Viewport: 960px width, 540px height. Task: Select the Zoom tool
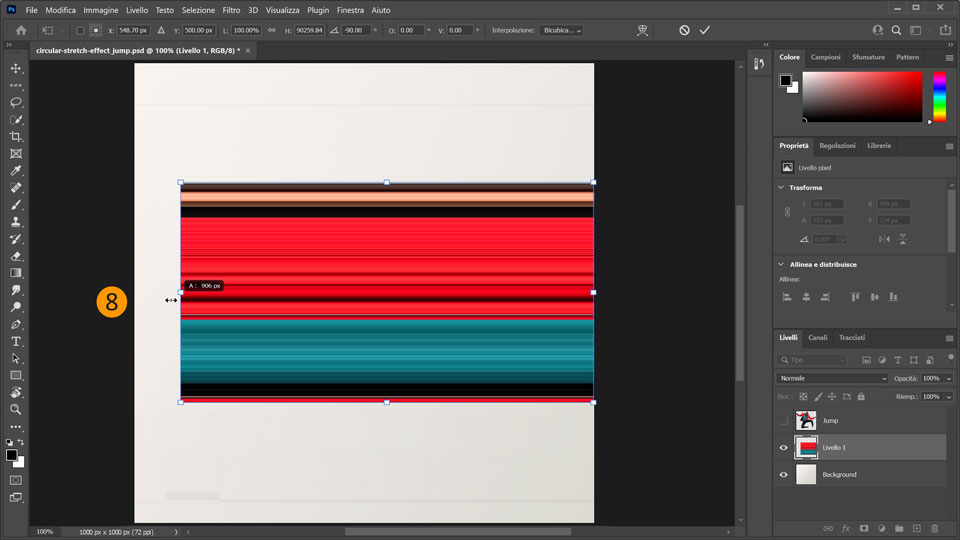click(x=16, y=409)
